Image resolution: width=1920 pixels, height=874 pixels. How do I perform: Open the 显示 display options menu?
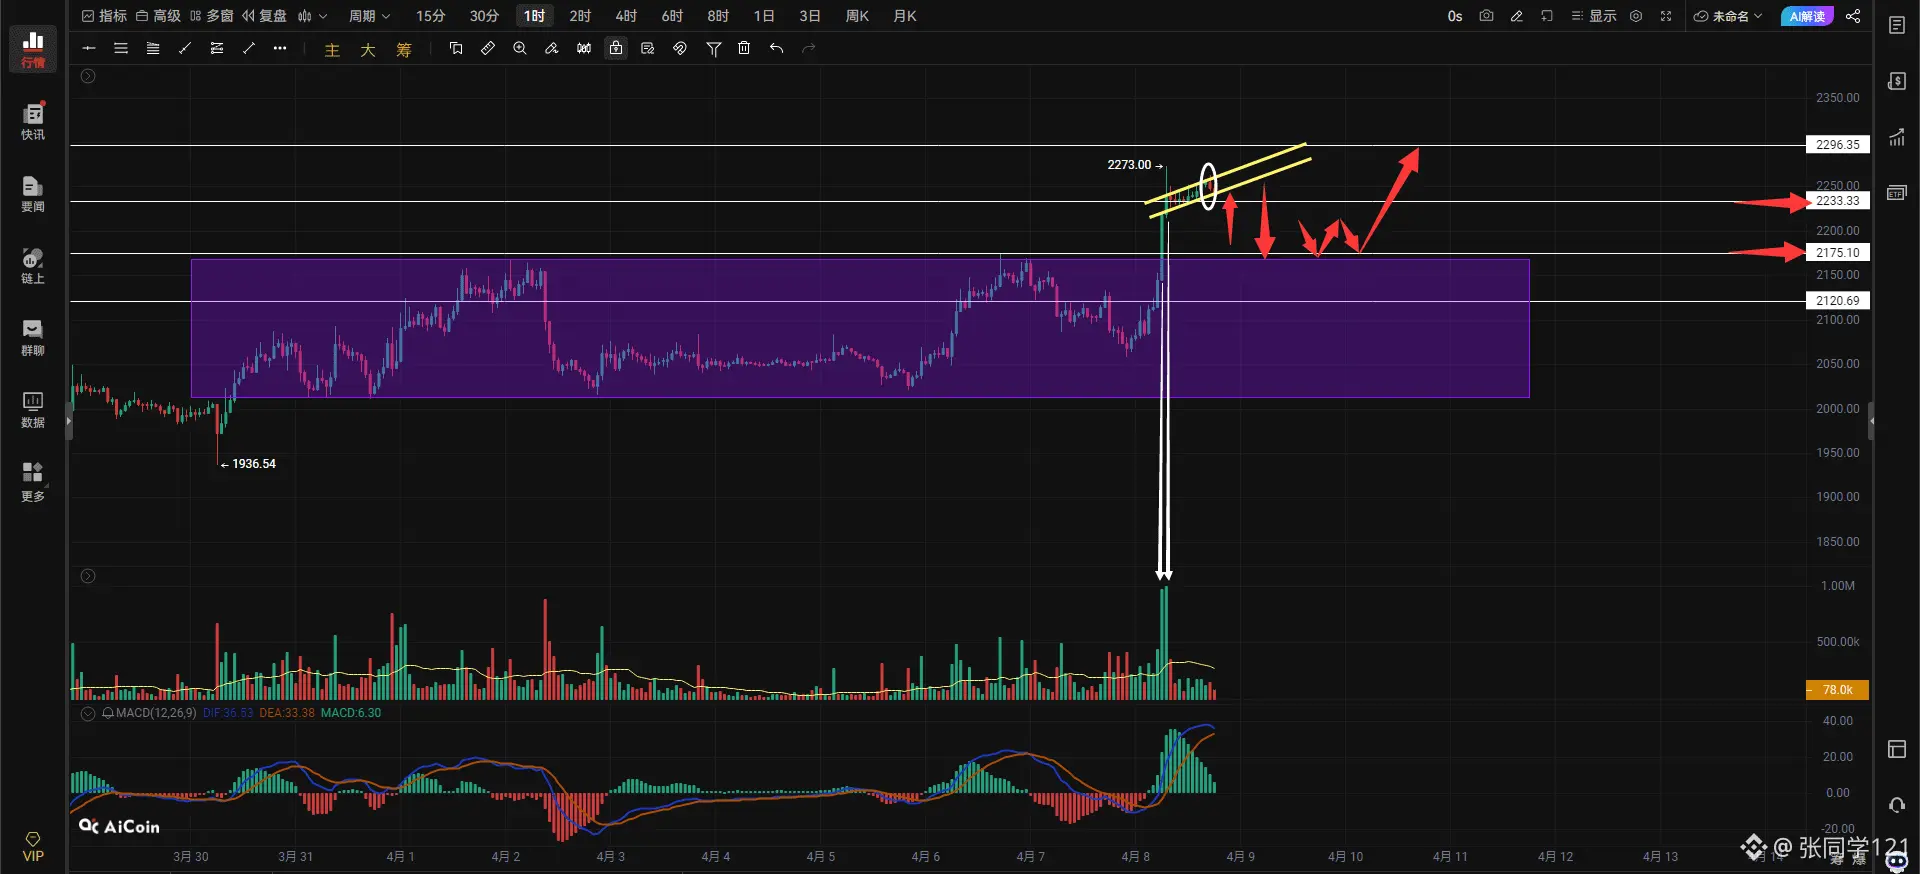1594,16
